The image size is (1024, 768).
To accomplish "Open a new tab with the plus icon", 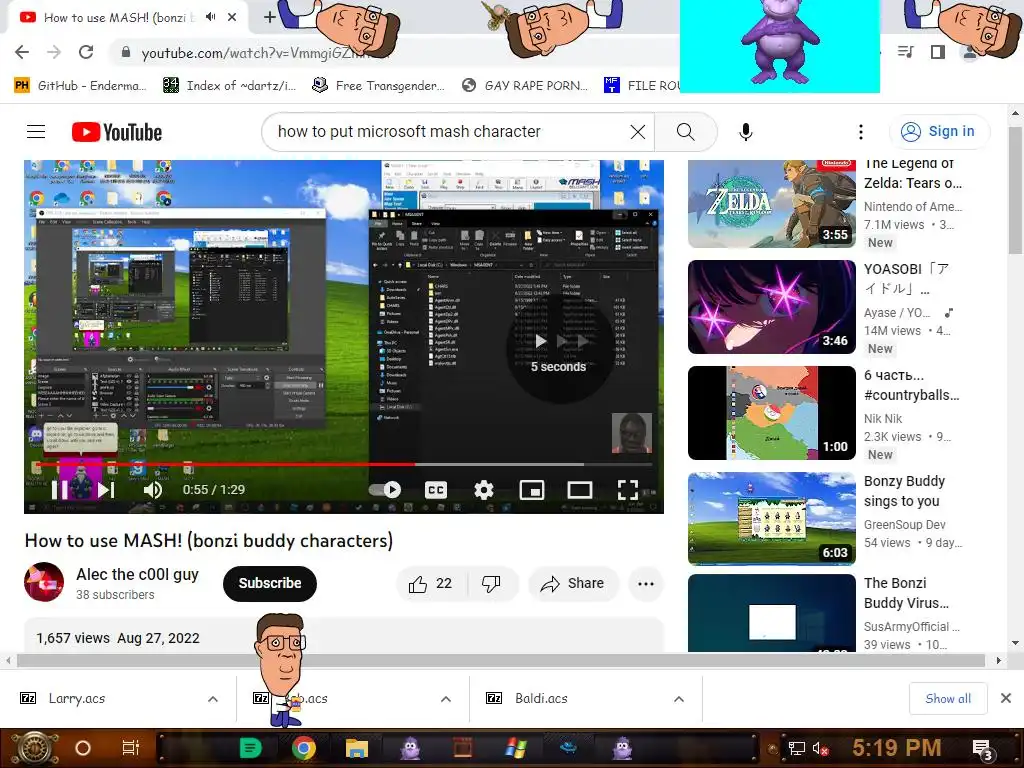I will [270, 17].
